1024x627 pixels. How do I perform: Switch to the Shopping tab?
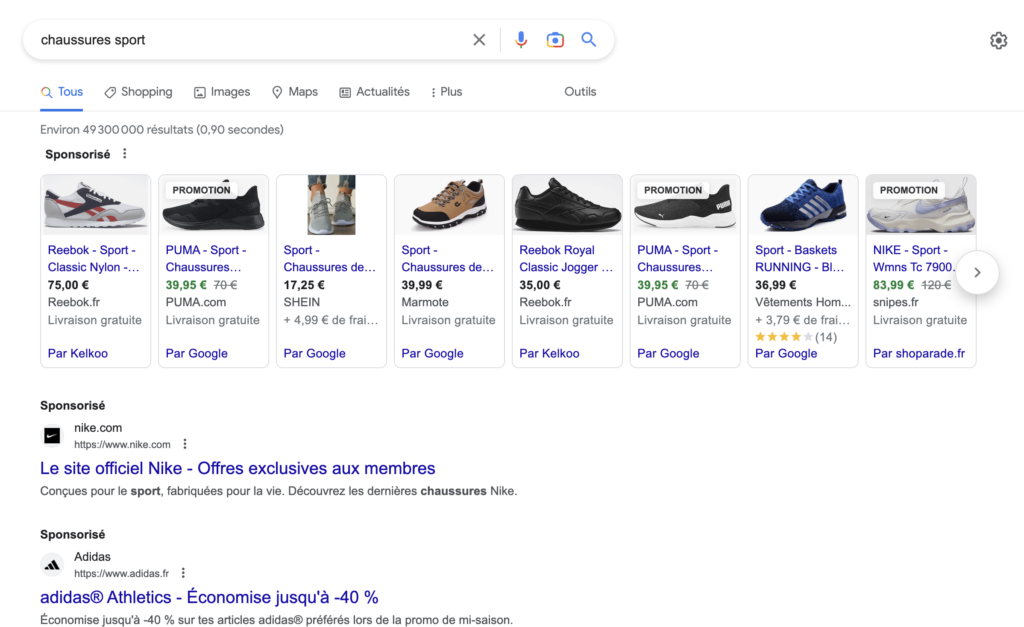pyautogui.click(x=138, y=92)
